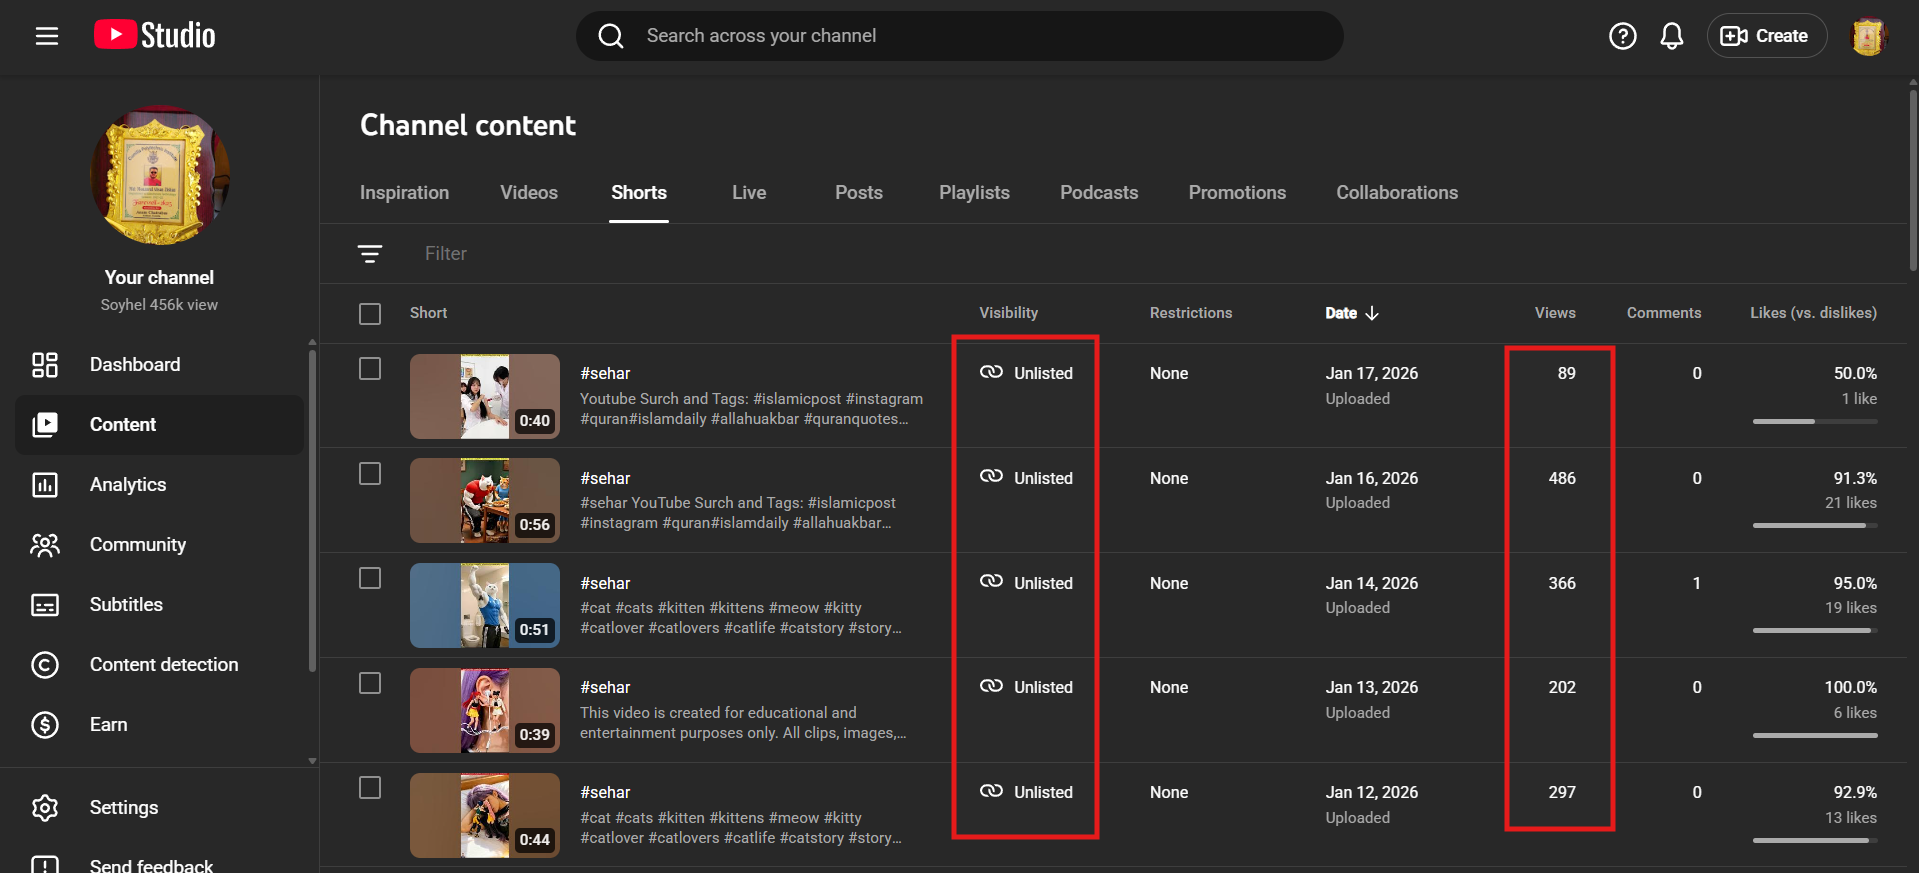This screenshot has height=873, width=1919.
Task: Click the vertical page scrollbar
Action: (1912, 180)
